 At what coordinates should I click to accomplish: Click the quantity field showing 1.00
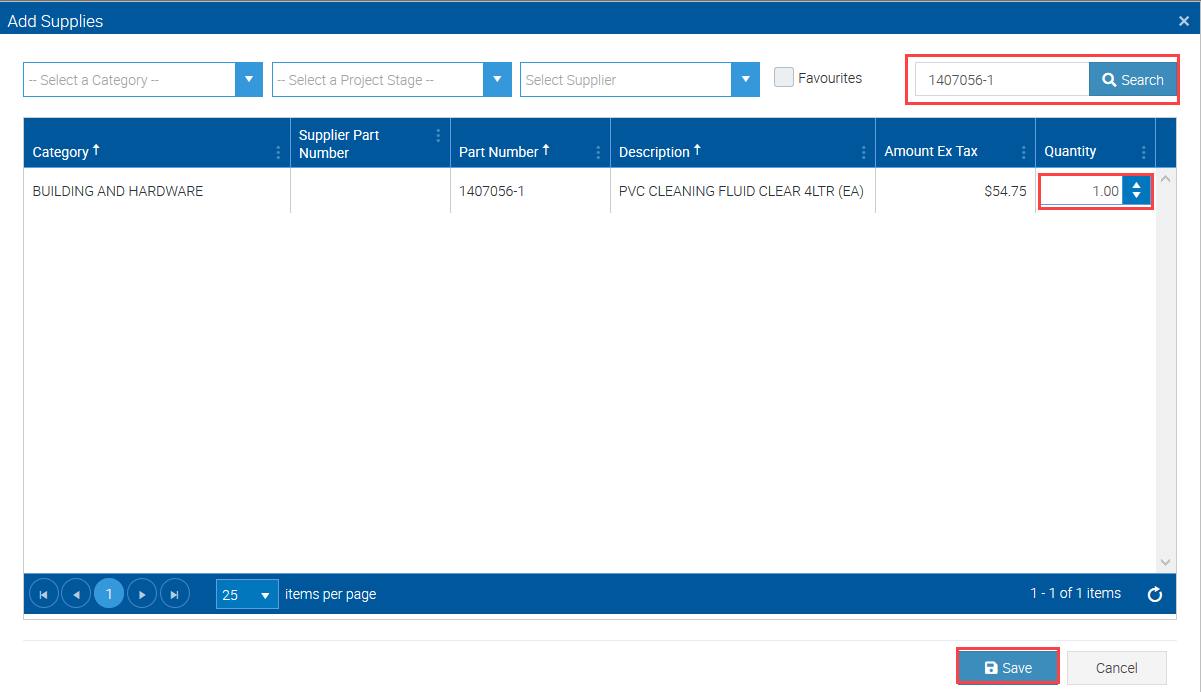click(x=1082, y=190)
